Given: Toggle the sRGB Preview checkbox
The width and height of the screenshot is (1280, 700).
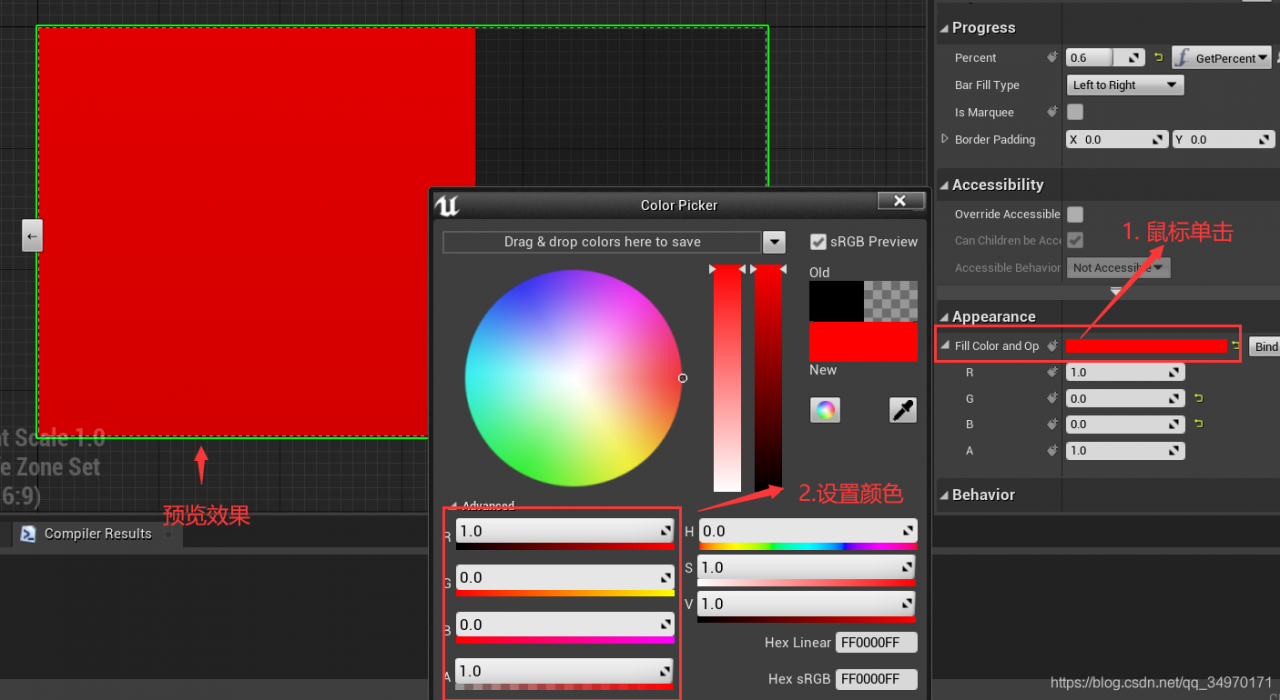Looking at the screenshot, I should click(x=818, y=242).
